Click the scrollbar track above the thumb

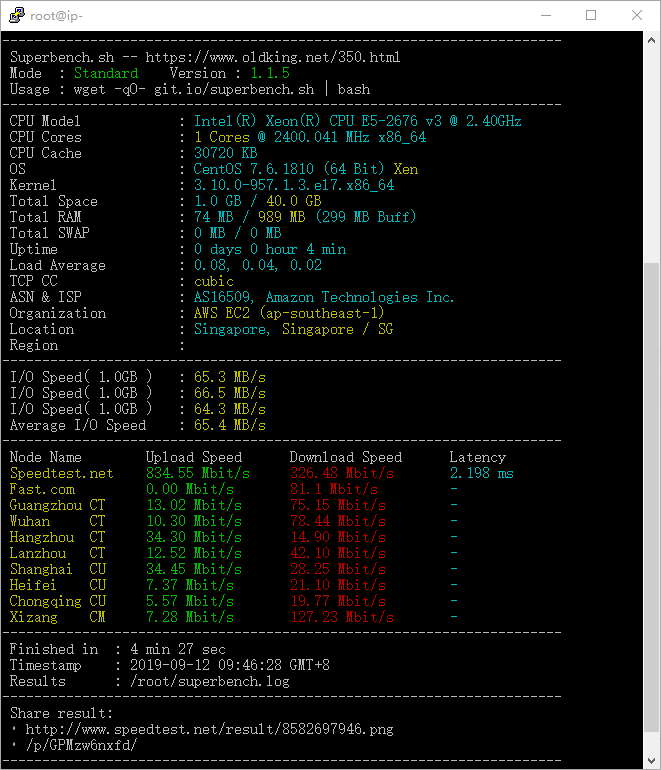(651, 150)
